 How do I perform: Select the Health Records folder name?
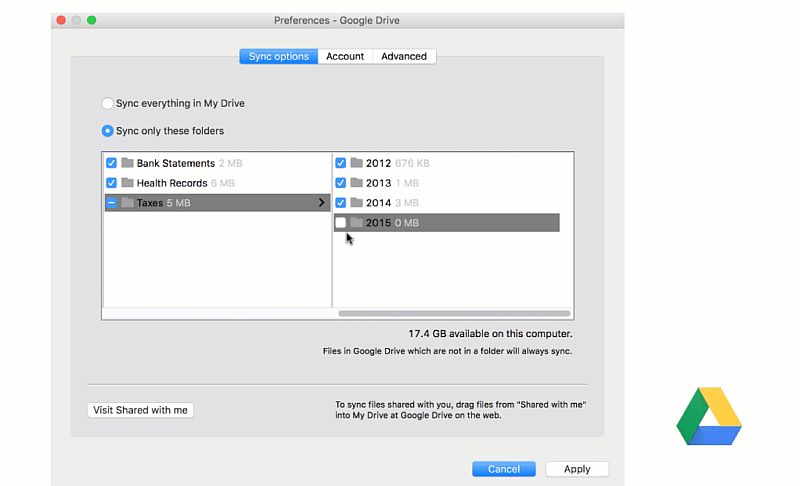tap(172, 183)
